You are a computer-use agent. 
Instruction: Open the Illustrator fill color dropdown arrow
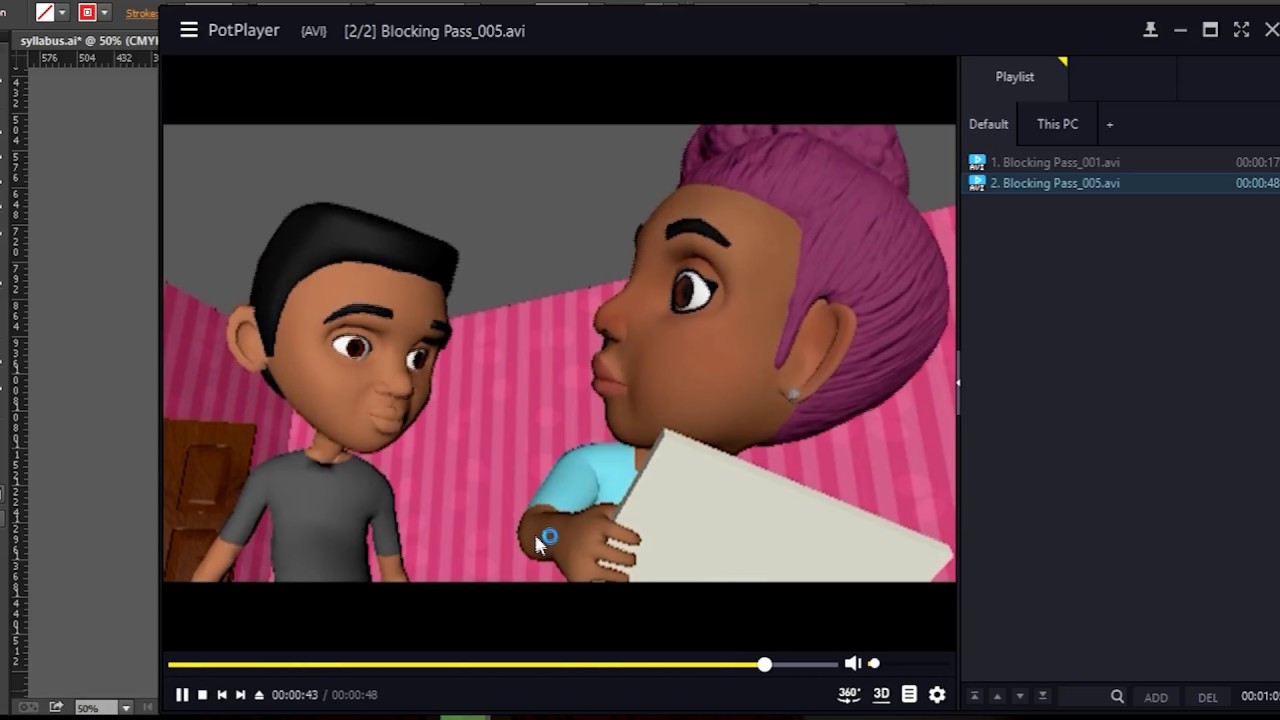click(x=63, y=13)
